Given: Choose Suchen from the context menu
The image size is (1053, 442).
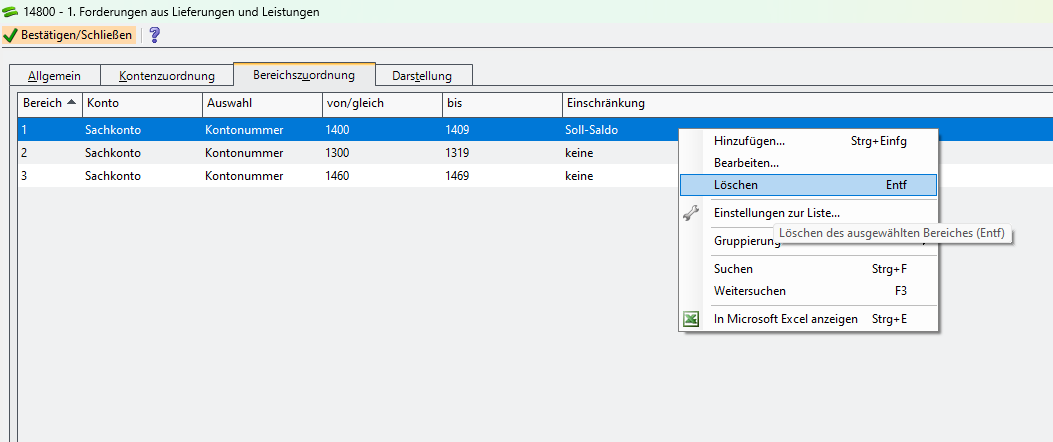Looking at the screenshot, I should coord(733,269).
